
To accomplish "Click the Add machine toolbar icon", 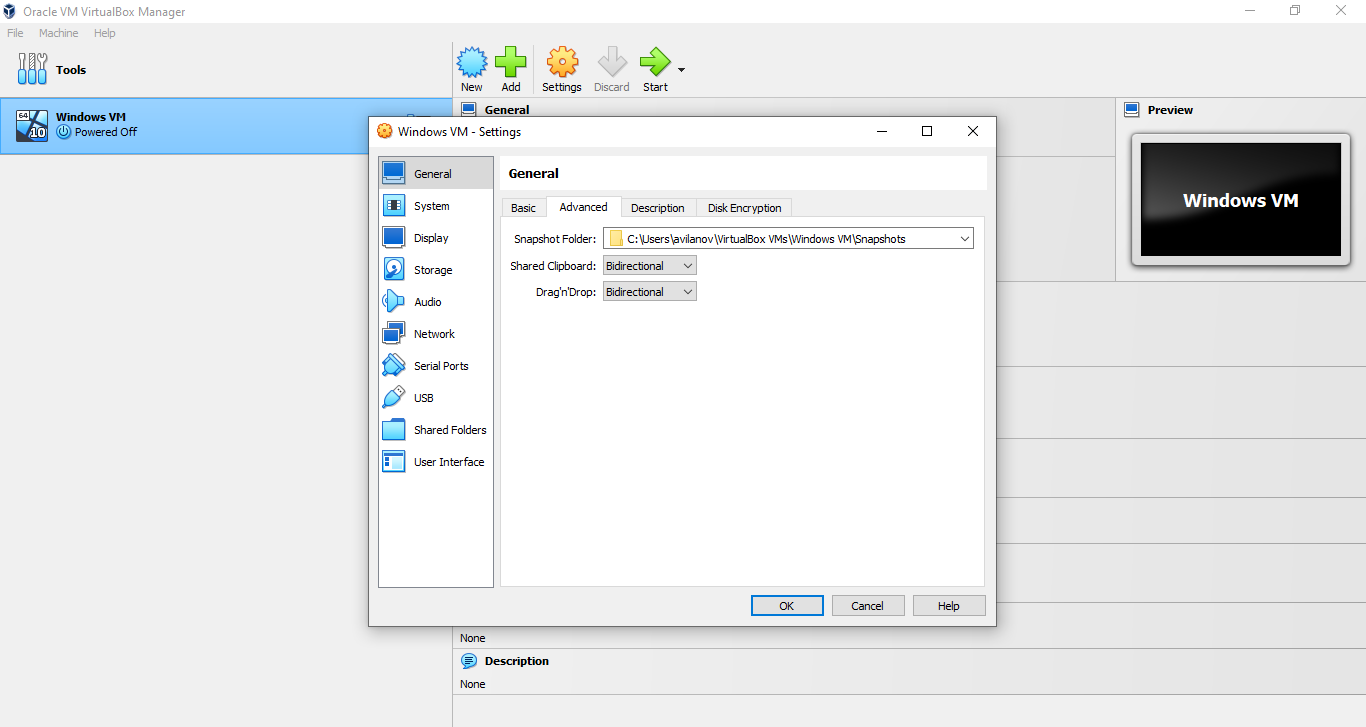I will tap(511, 69).
